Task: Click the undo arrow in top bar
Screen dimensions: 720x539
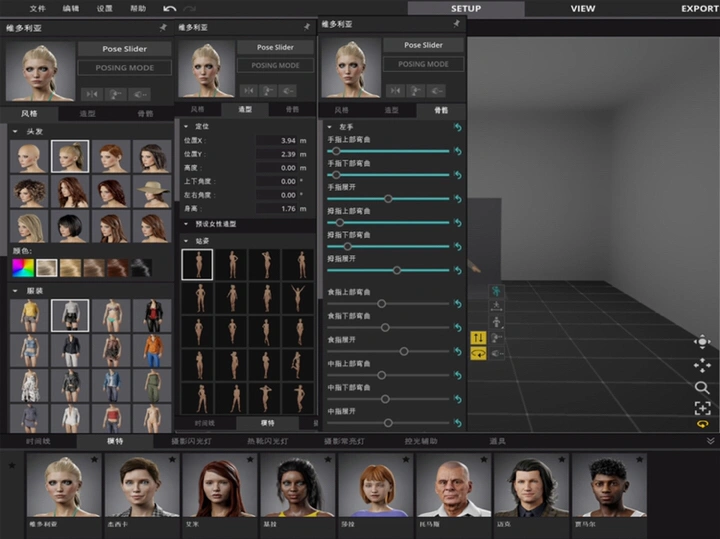Action: pyautogui.click(x=168, y=8)
